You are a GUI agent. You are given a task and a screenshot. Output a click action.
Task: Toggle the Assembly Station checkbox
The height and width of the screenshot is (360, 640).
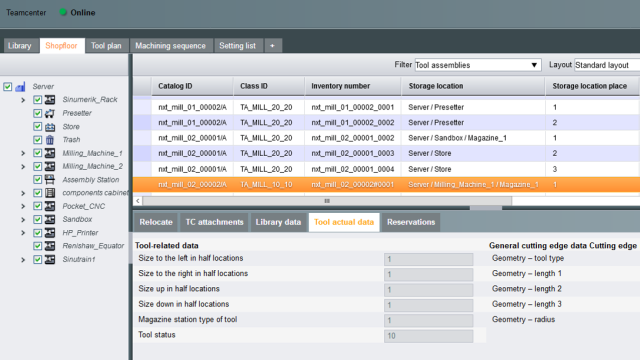pos(38,180)
